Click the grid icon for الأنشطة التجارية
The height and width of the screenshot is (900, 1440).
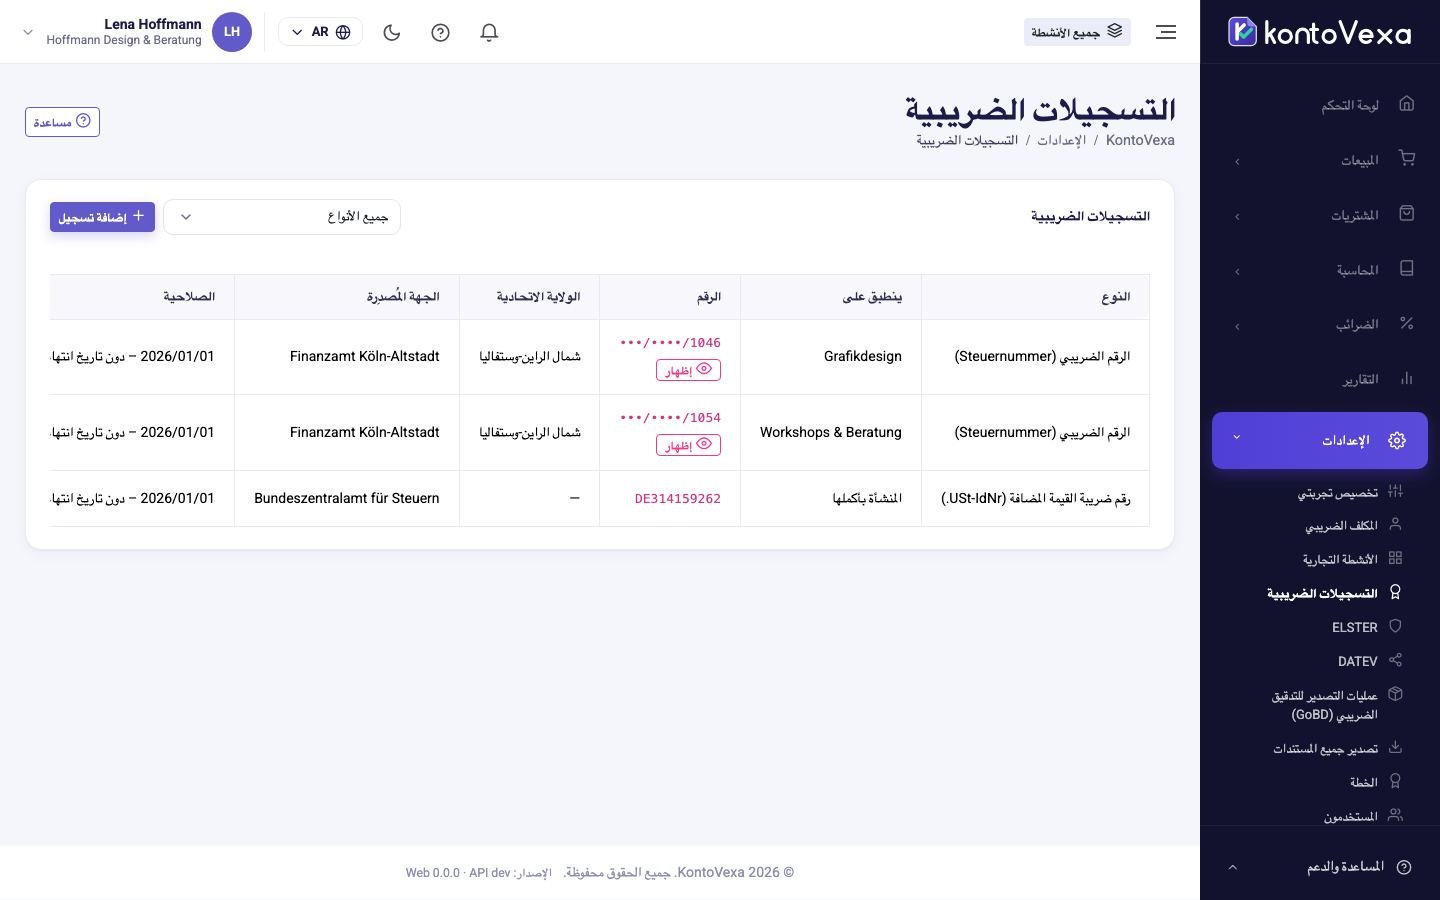[x=1396, y=558]
